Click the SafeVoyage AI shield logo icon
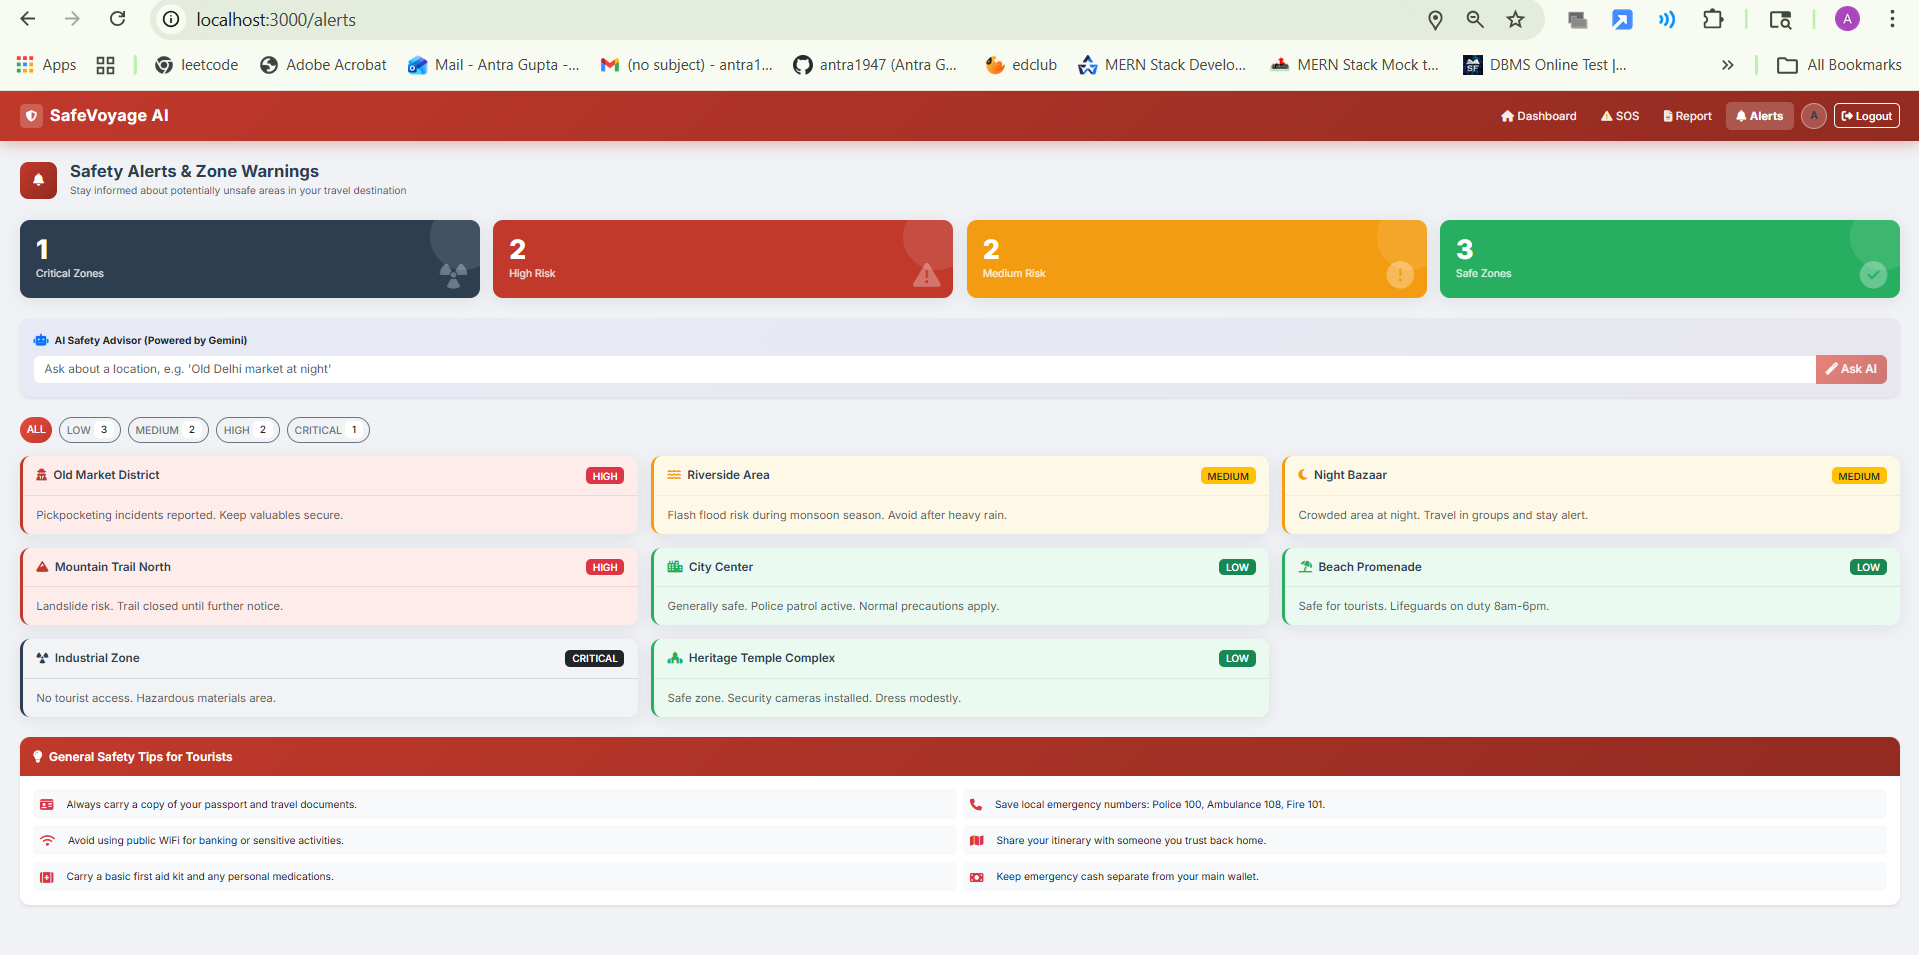Screen dimensions: 1919x955 click(x=32, y=116)
